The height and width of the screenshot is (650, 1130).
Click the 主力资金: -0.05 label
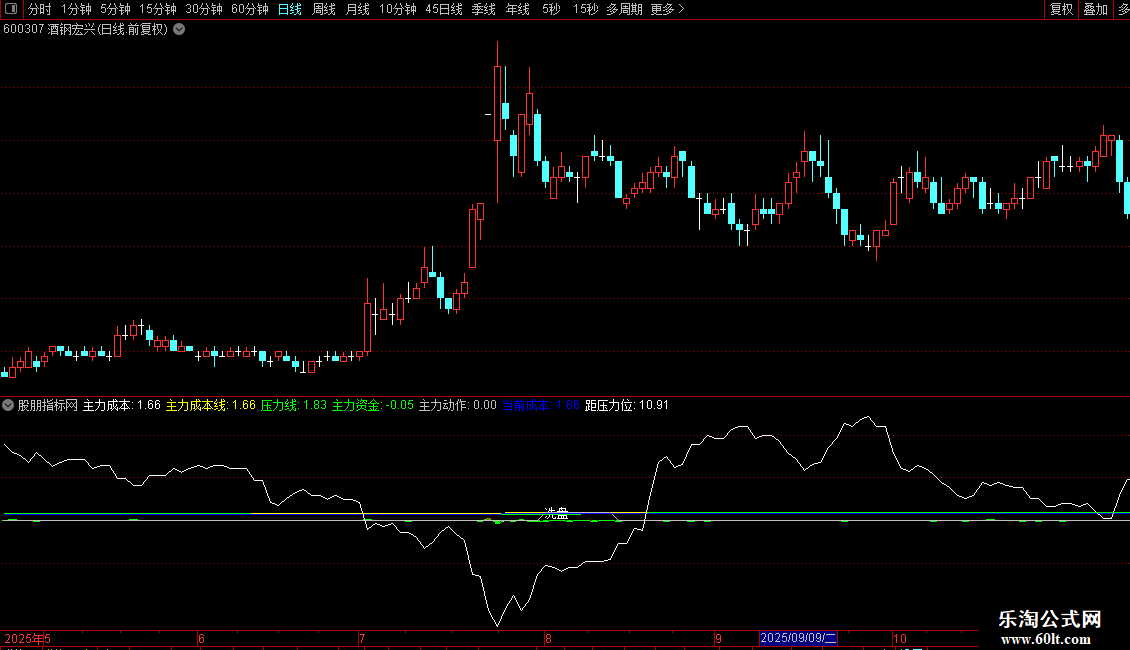(373, 405)
